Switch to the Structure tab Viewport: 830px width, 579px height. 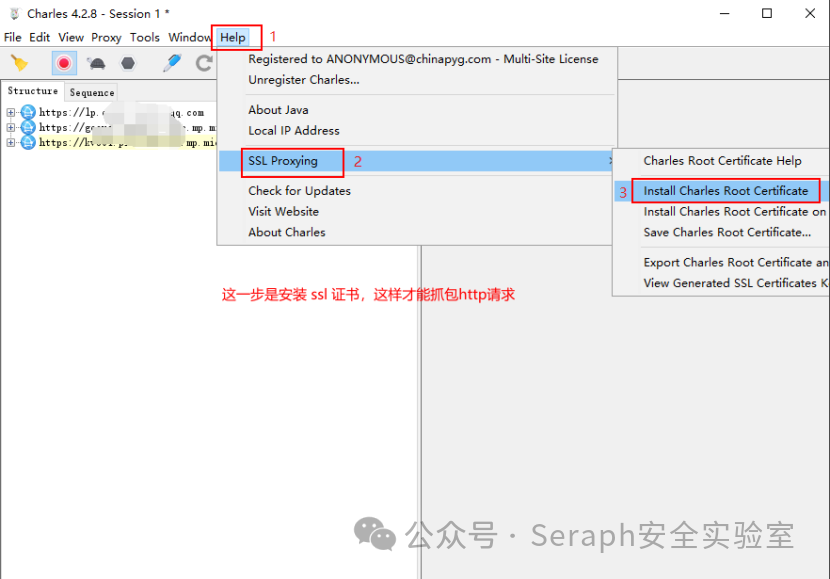click(33, 91)
